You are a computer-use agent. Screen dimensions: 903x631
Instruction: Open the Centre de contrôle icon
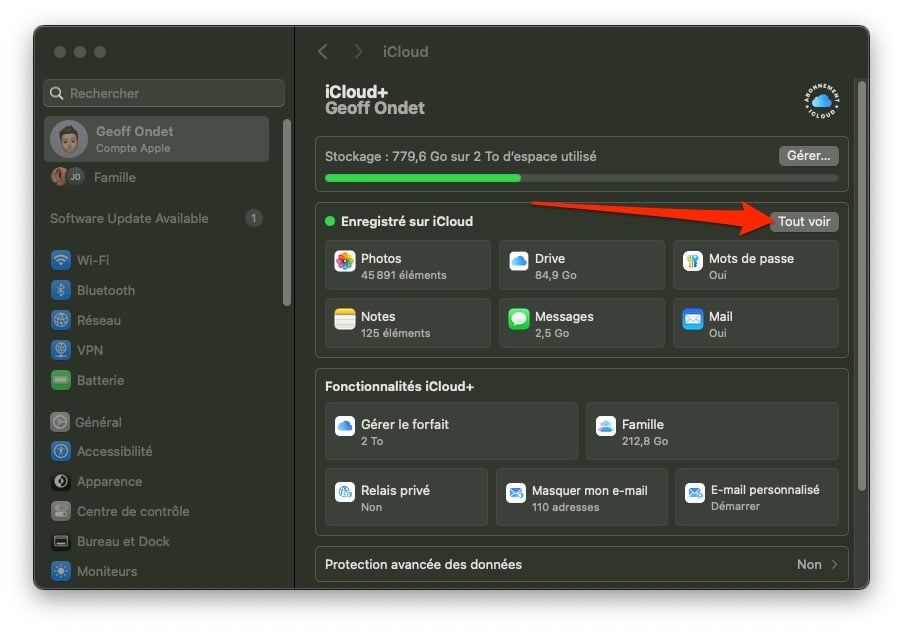point(60,511)
